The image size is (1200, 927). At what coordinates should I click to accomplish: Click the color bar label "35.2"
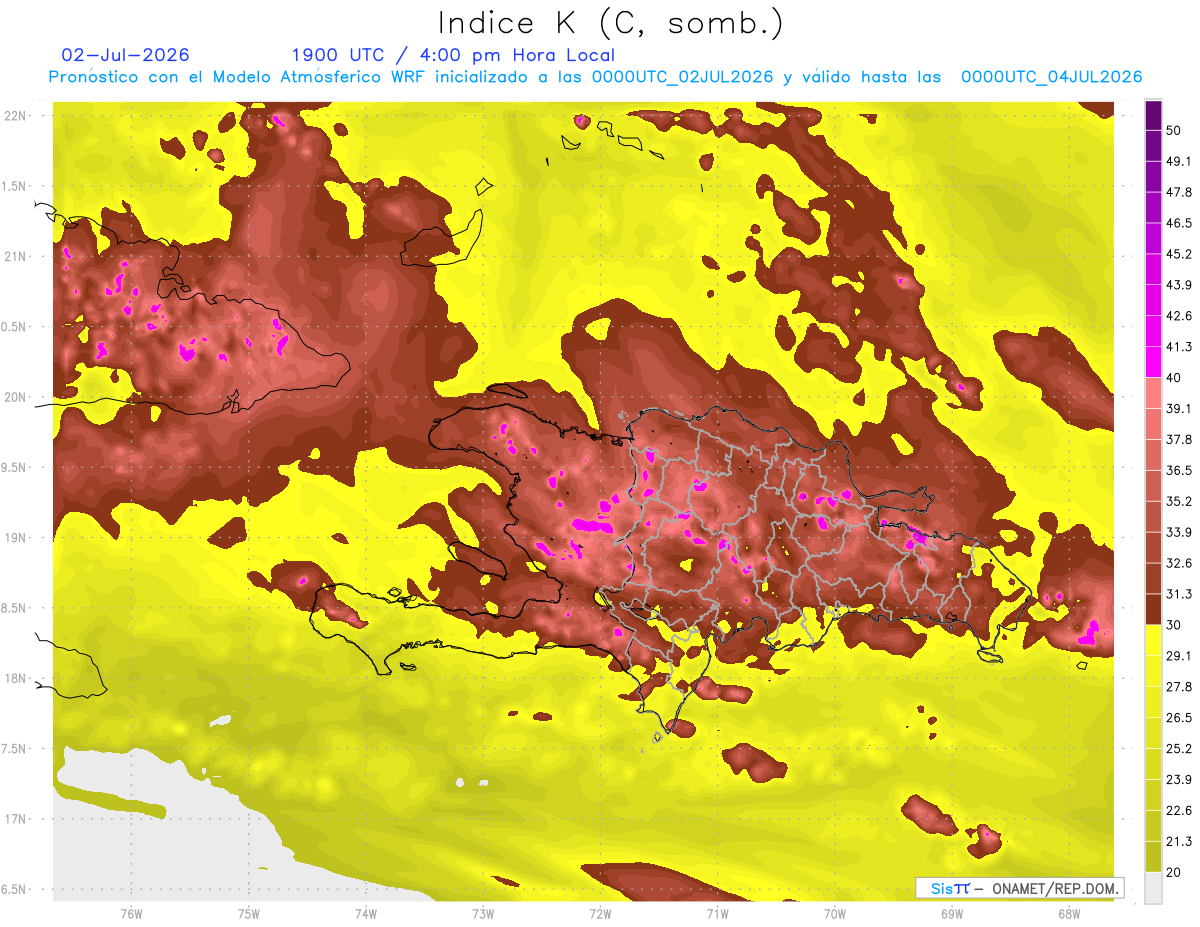[x=1180, y=501]
